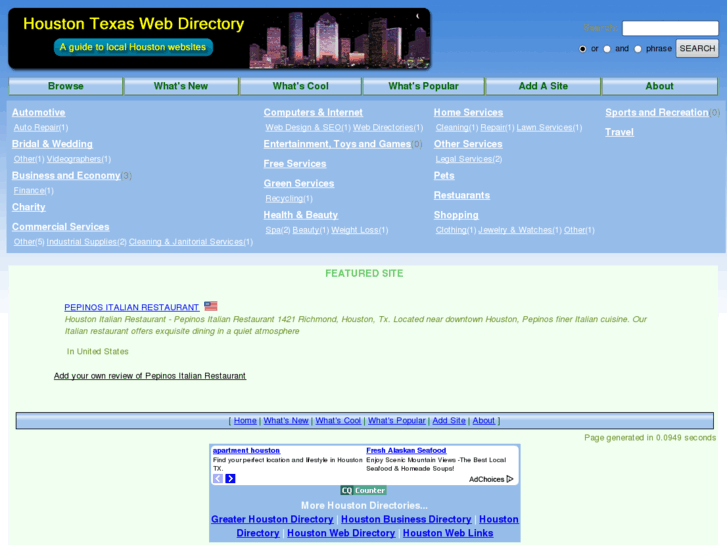727x545 pixels.
Task: Open the Home Services category
Action: point(468,112)
